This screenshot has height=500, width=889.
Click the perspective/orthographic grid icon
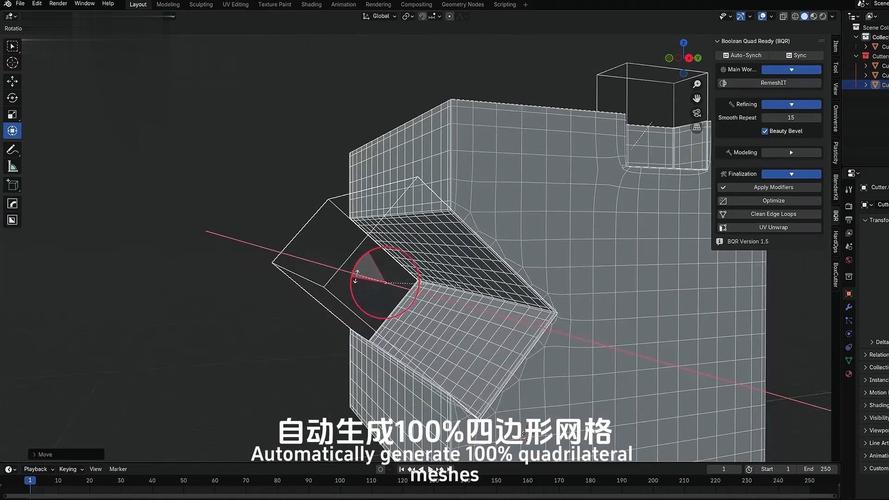[x=697, y=128]
